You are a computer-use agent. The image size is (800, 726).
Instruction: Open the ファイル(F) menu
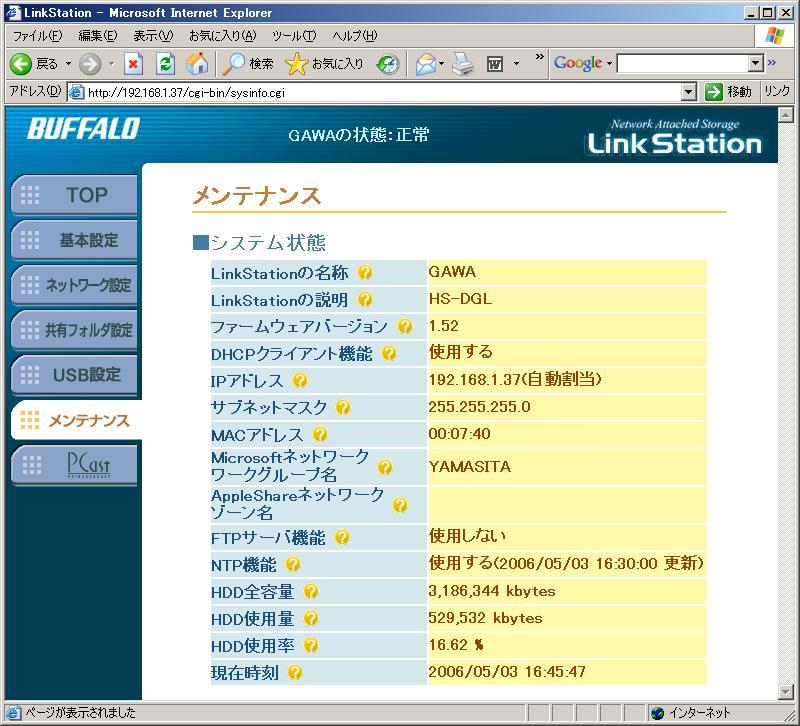38,36
